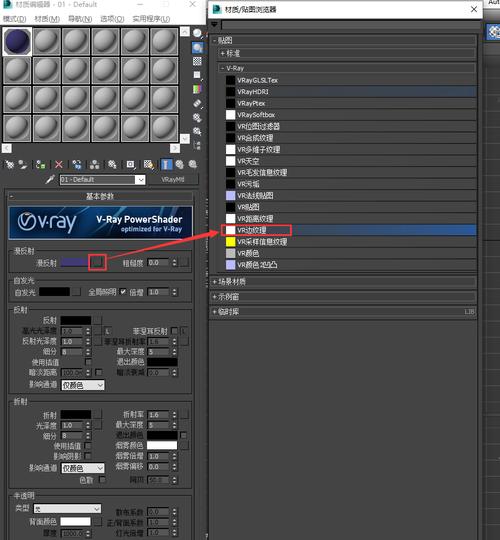The width and height of the screenshot is (500, 540).
Task: Click map button next to 反射 swatch
Action: click(98, 320)
